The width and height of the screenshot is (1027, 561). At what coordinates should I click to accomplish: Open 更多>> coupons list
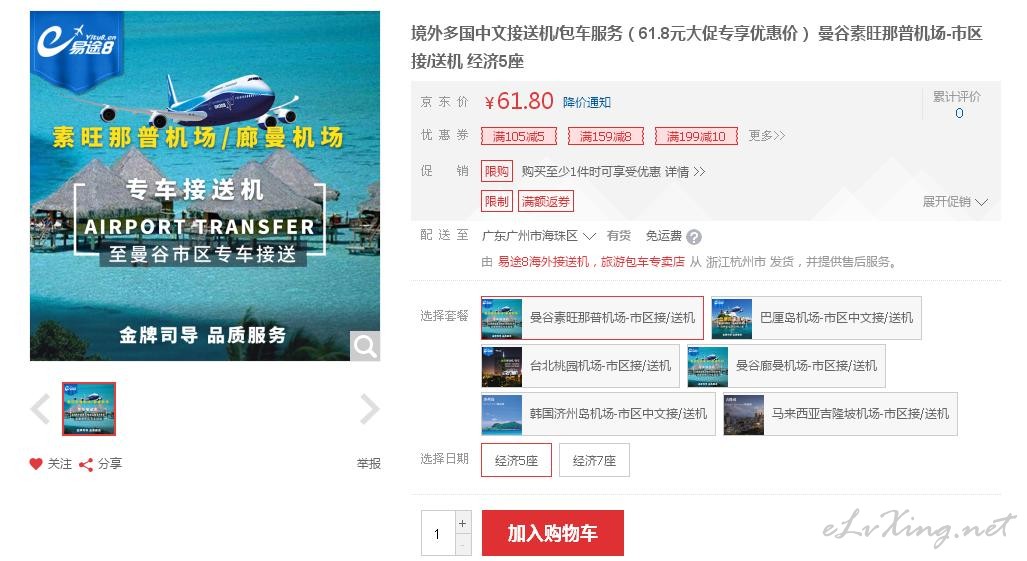[x=766, y=136]
